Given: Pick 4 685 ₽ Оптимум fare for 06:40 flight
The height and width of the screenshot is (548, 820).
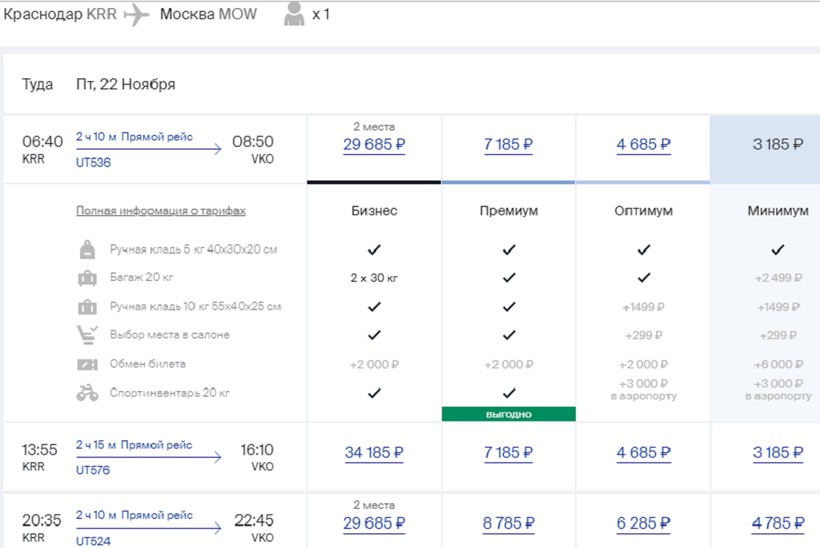Looking at the screenshot, I should [x=643, y=144].
